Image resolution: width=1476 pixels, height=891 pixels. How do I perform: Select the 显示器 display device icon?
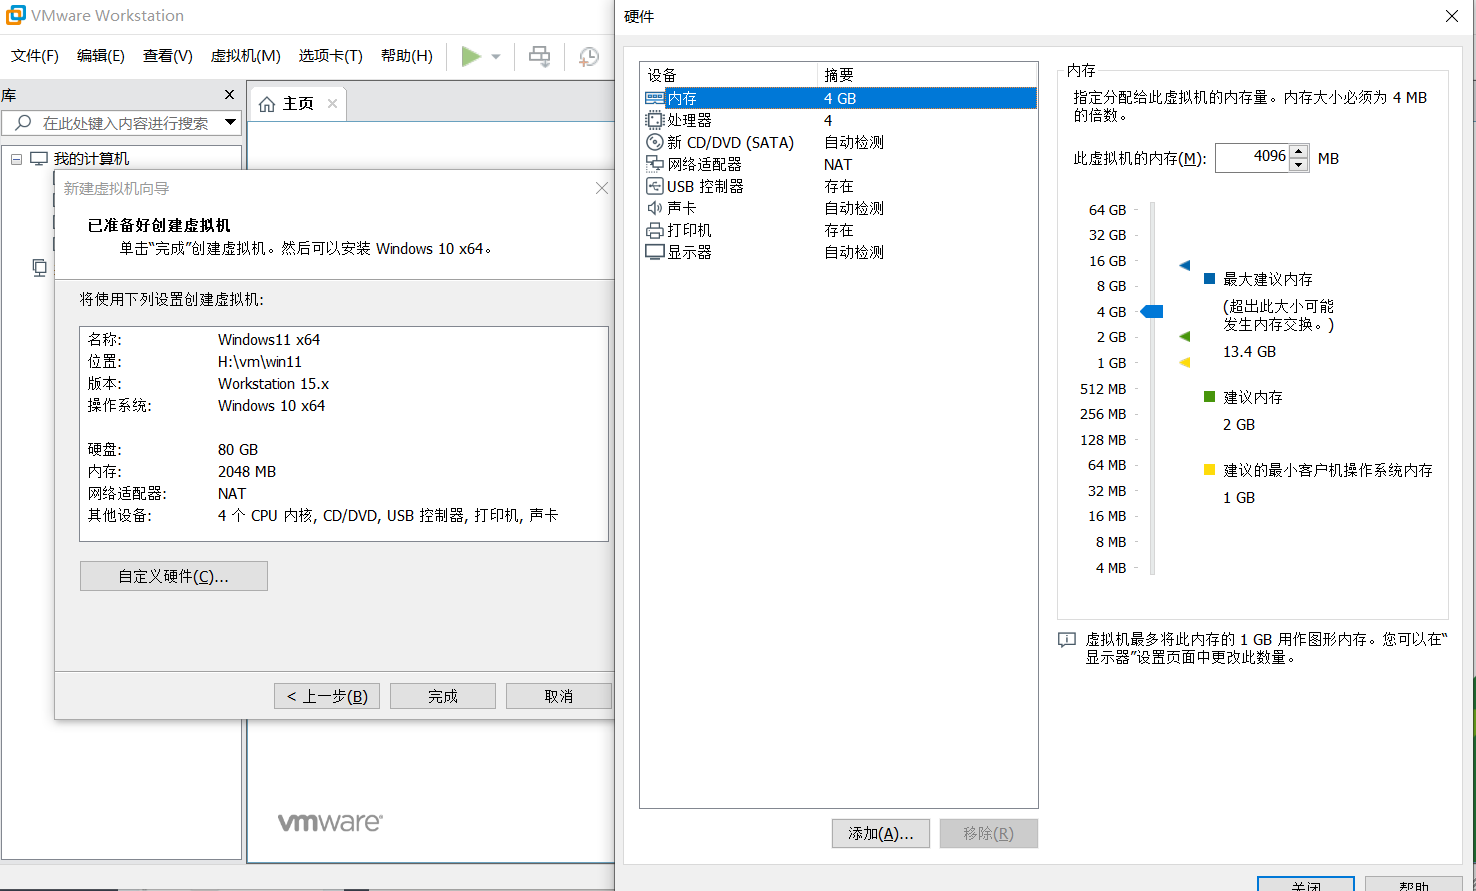tap(655, 252)
